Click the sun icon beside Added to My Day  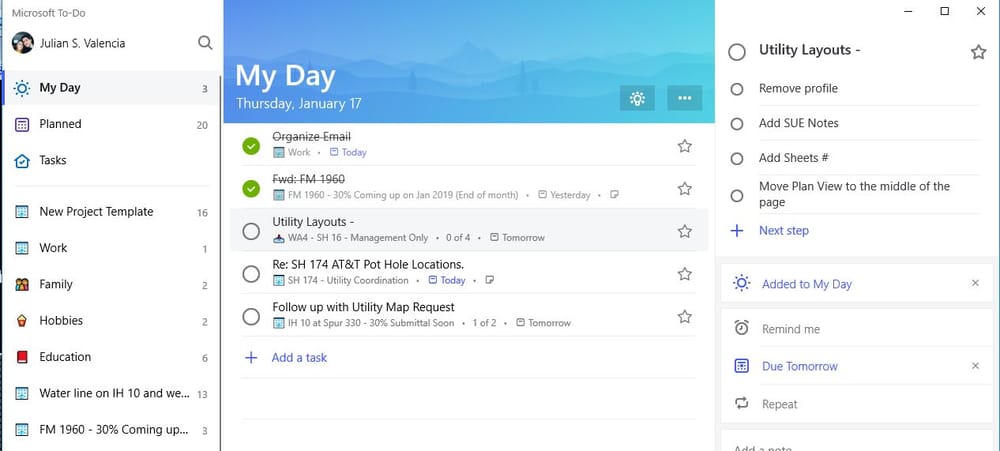(x=741, y=283)
